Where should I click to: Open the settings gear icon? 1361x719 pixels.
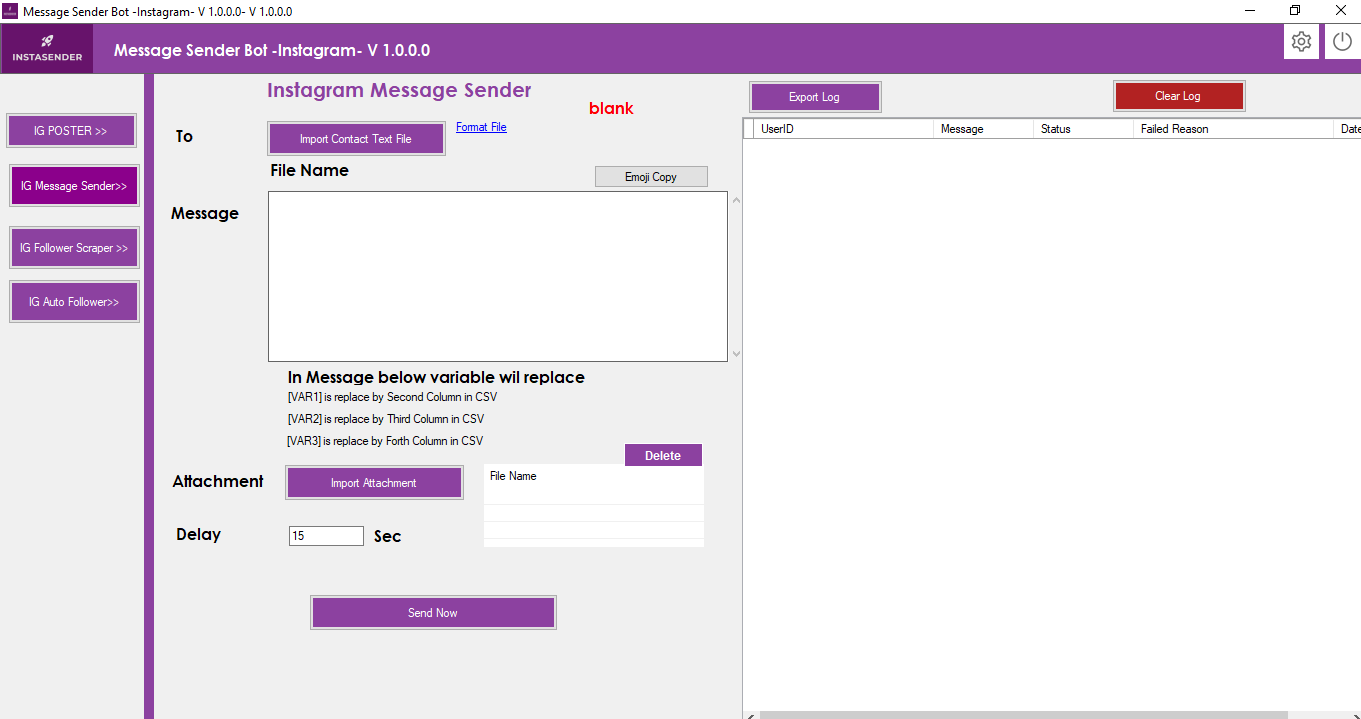coord(1301,42)
